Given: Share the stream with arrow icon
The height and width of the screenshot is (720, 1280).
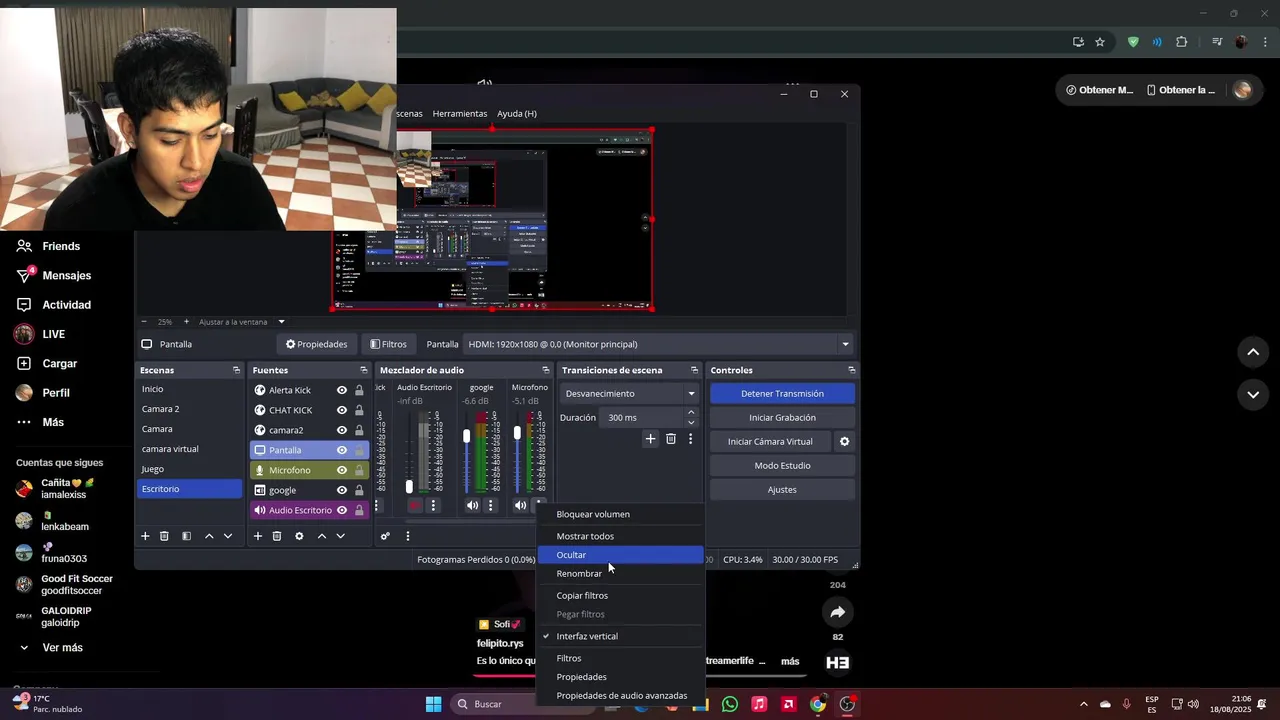Looking at the screenshot, I should pos(838,612).
